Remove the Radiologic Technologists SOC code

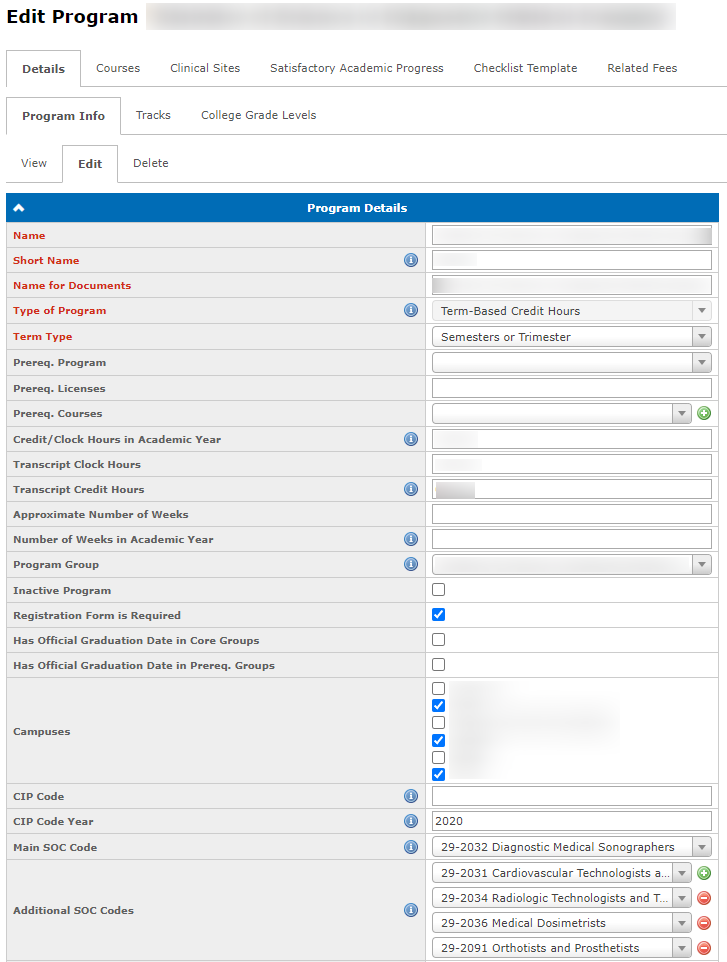coord(704,898)
